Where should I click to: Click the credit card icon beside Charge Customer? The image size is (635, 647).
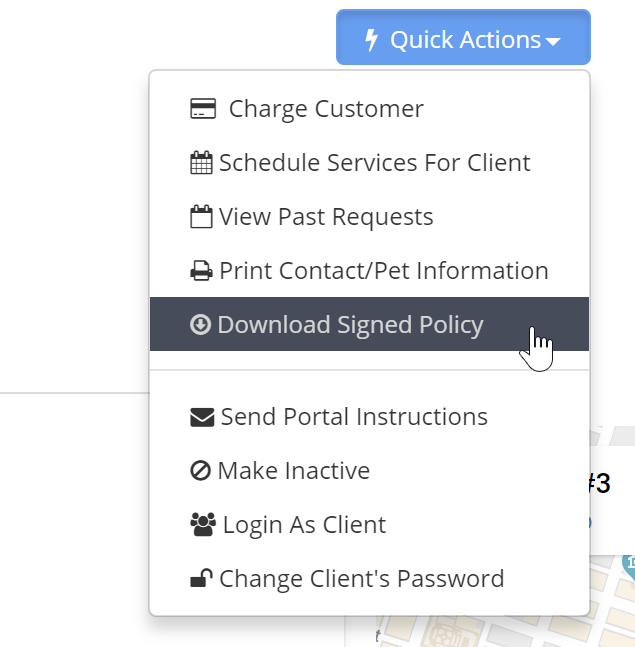click(203, 109)
